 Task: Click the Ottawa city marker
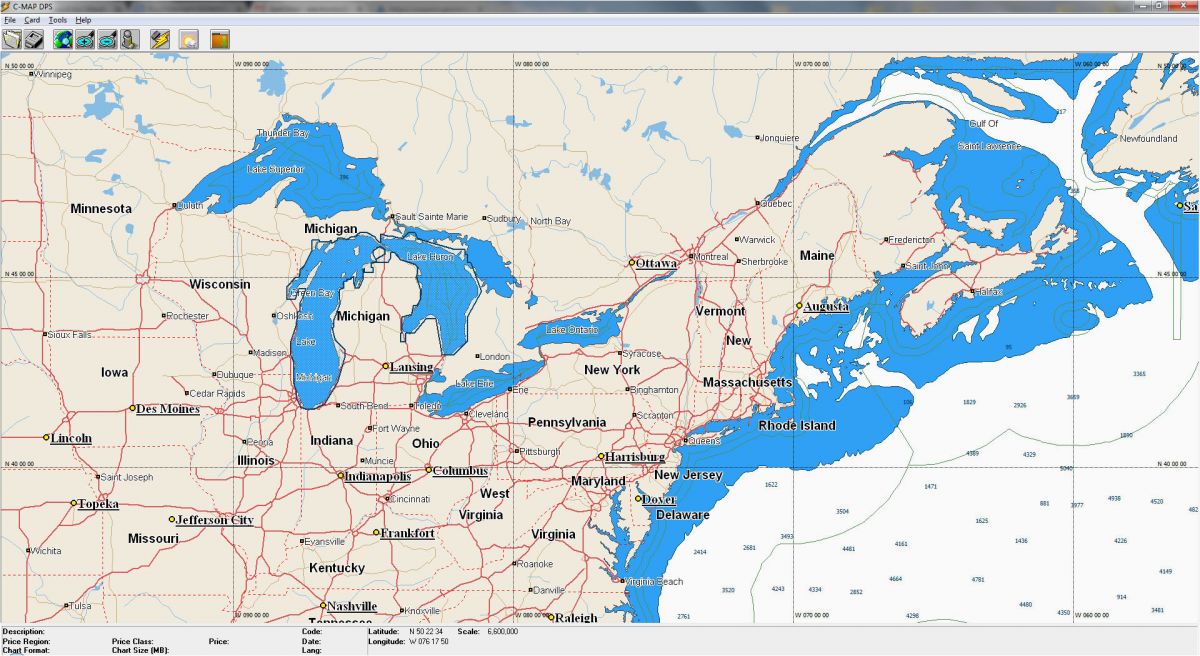click(632, 263)
